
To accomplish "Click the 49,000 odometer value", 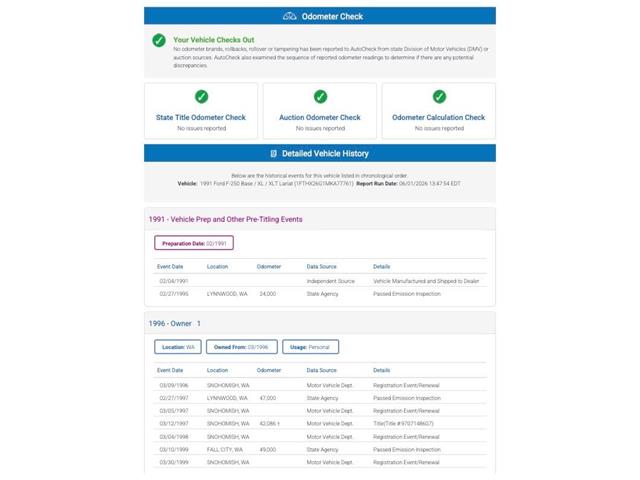I will [x=268, y=450].
